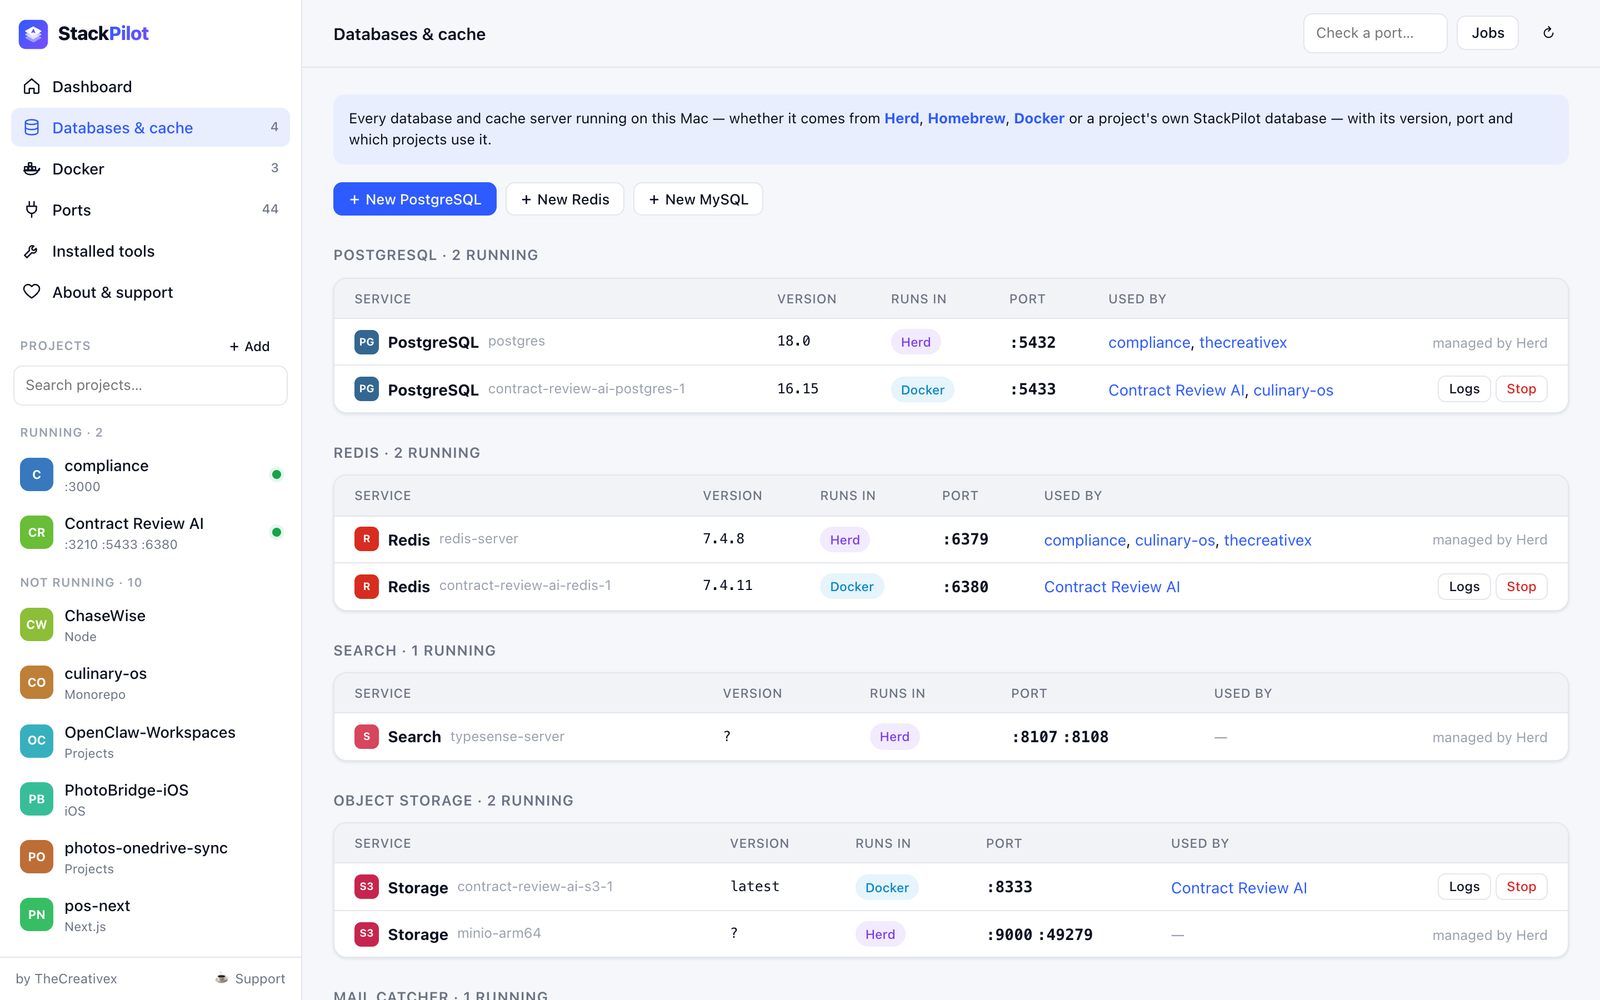The height and width of the screenshot is (1000, 1600).
Task: Click PG icon of contract-review-ai-postgres-1
Action: tap(367, 389)
